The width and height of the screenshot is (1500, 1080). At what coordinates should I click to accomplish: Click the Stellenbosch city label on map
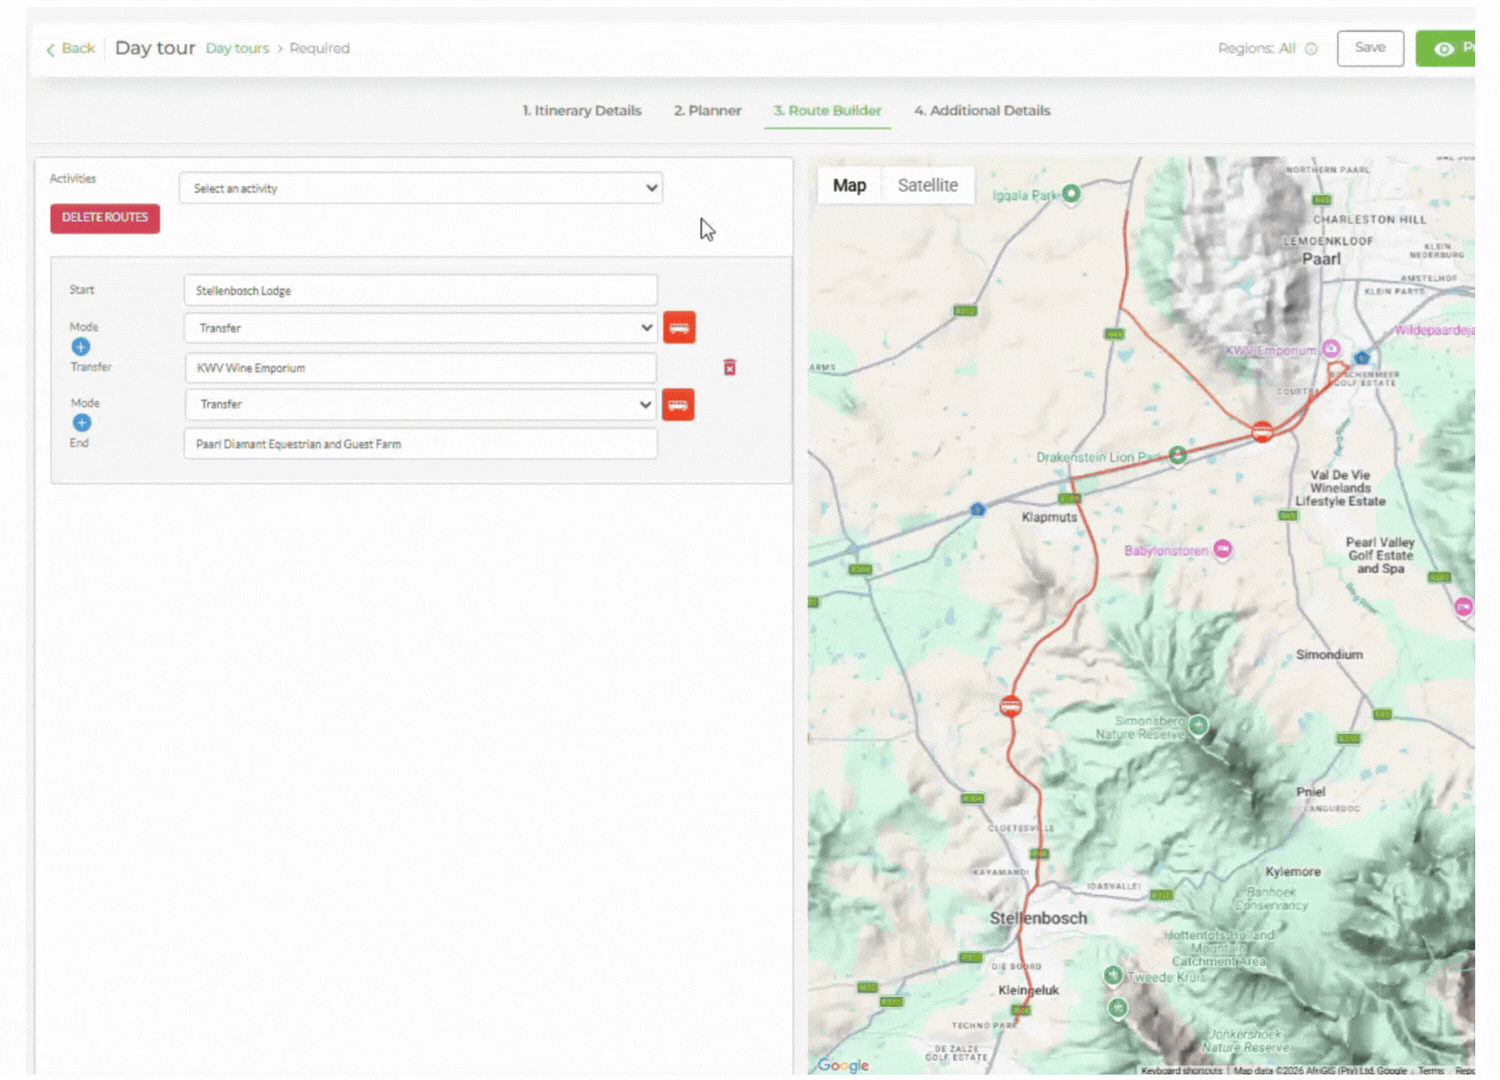pos(1038,918)
